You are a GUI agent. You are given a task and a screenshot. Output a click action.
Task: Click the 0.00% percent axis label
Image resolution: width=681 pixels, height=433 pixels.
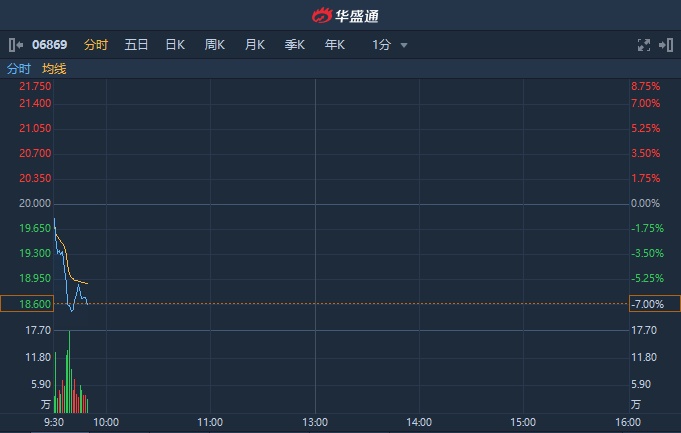(x=645, y=203)
